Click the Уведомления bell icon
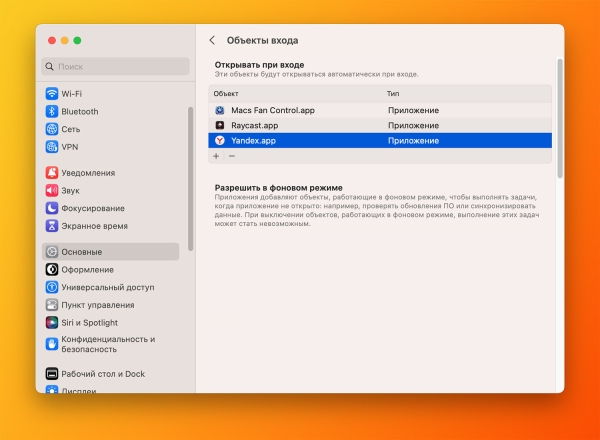Viewport: 600px width, 440px height. [x=52, y=173]
